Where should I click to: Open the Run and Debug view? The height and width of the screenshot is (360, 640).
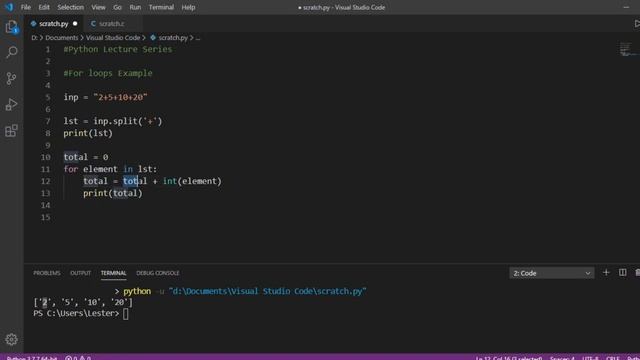[x=11, y=104]
